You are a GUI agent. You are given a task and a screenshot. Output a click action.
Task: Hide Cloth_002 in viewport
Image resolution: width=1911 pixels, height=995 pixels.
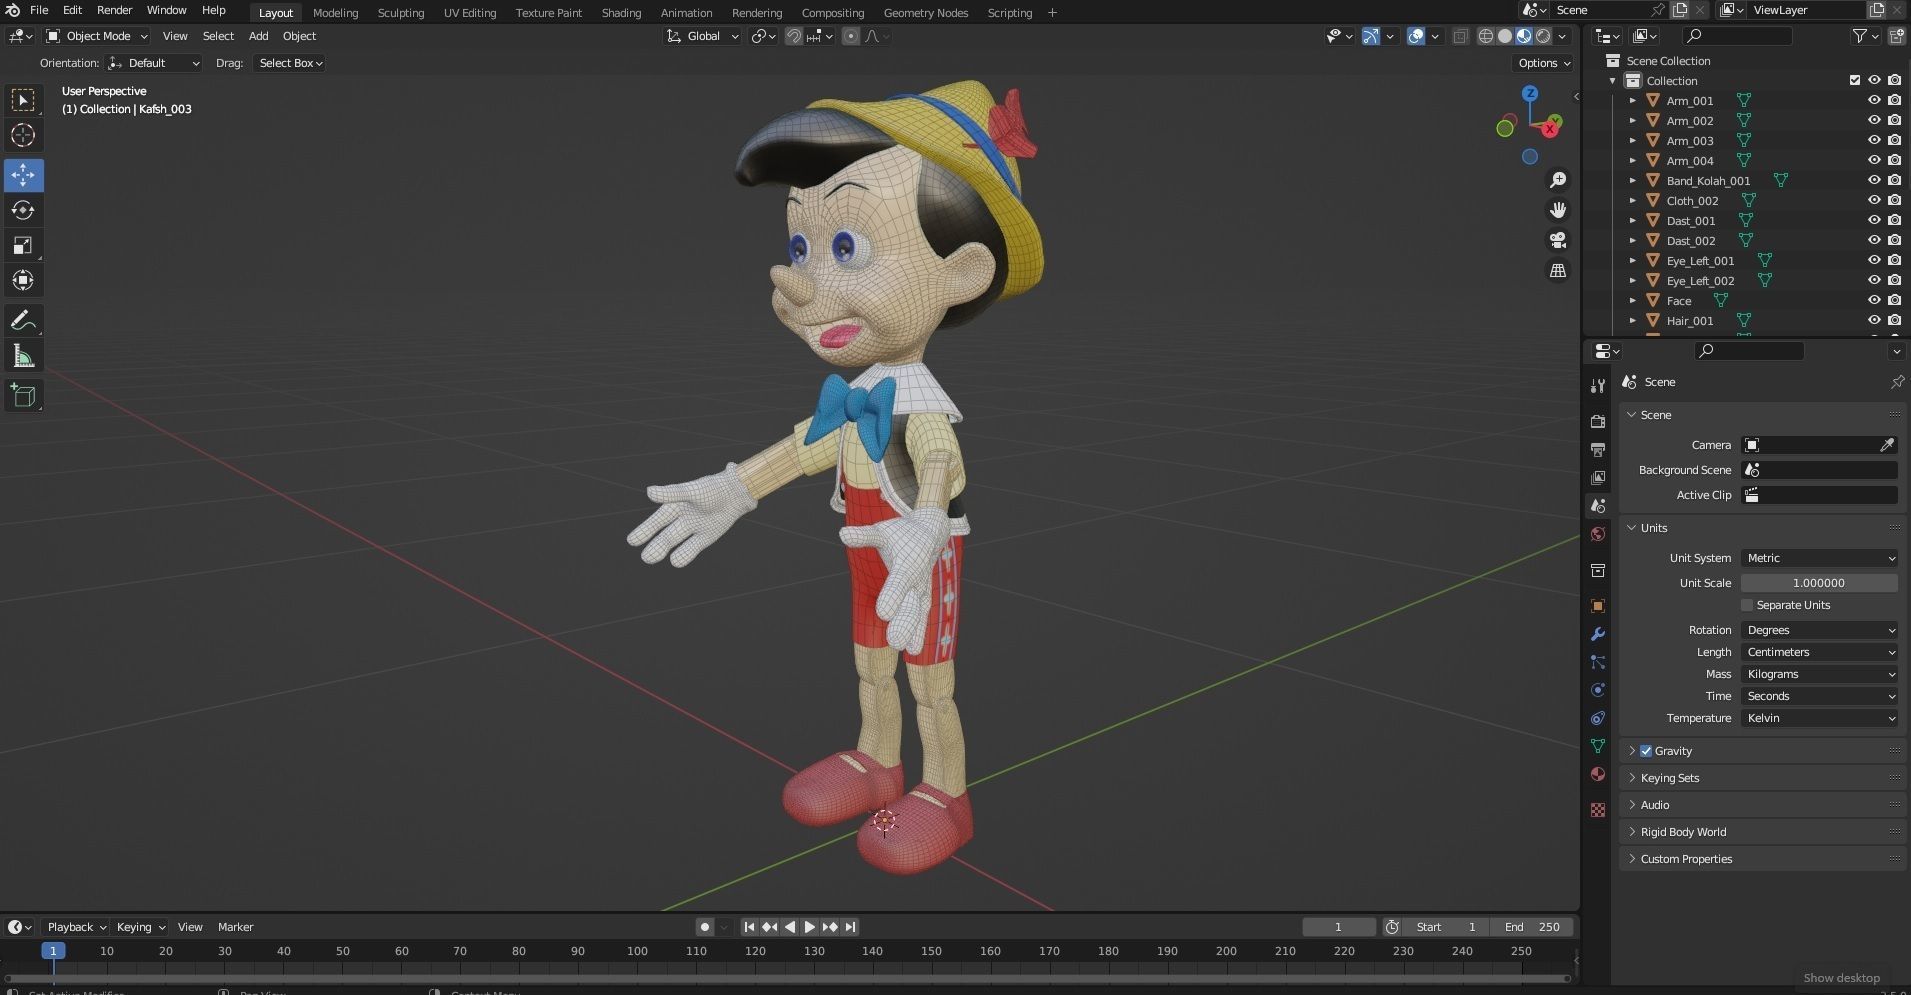click(1874, 200)
